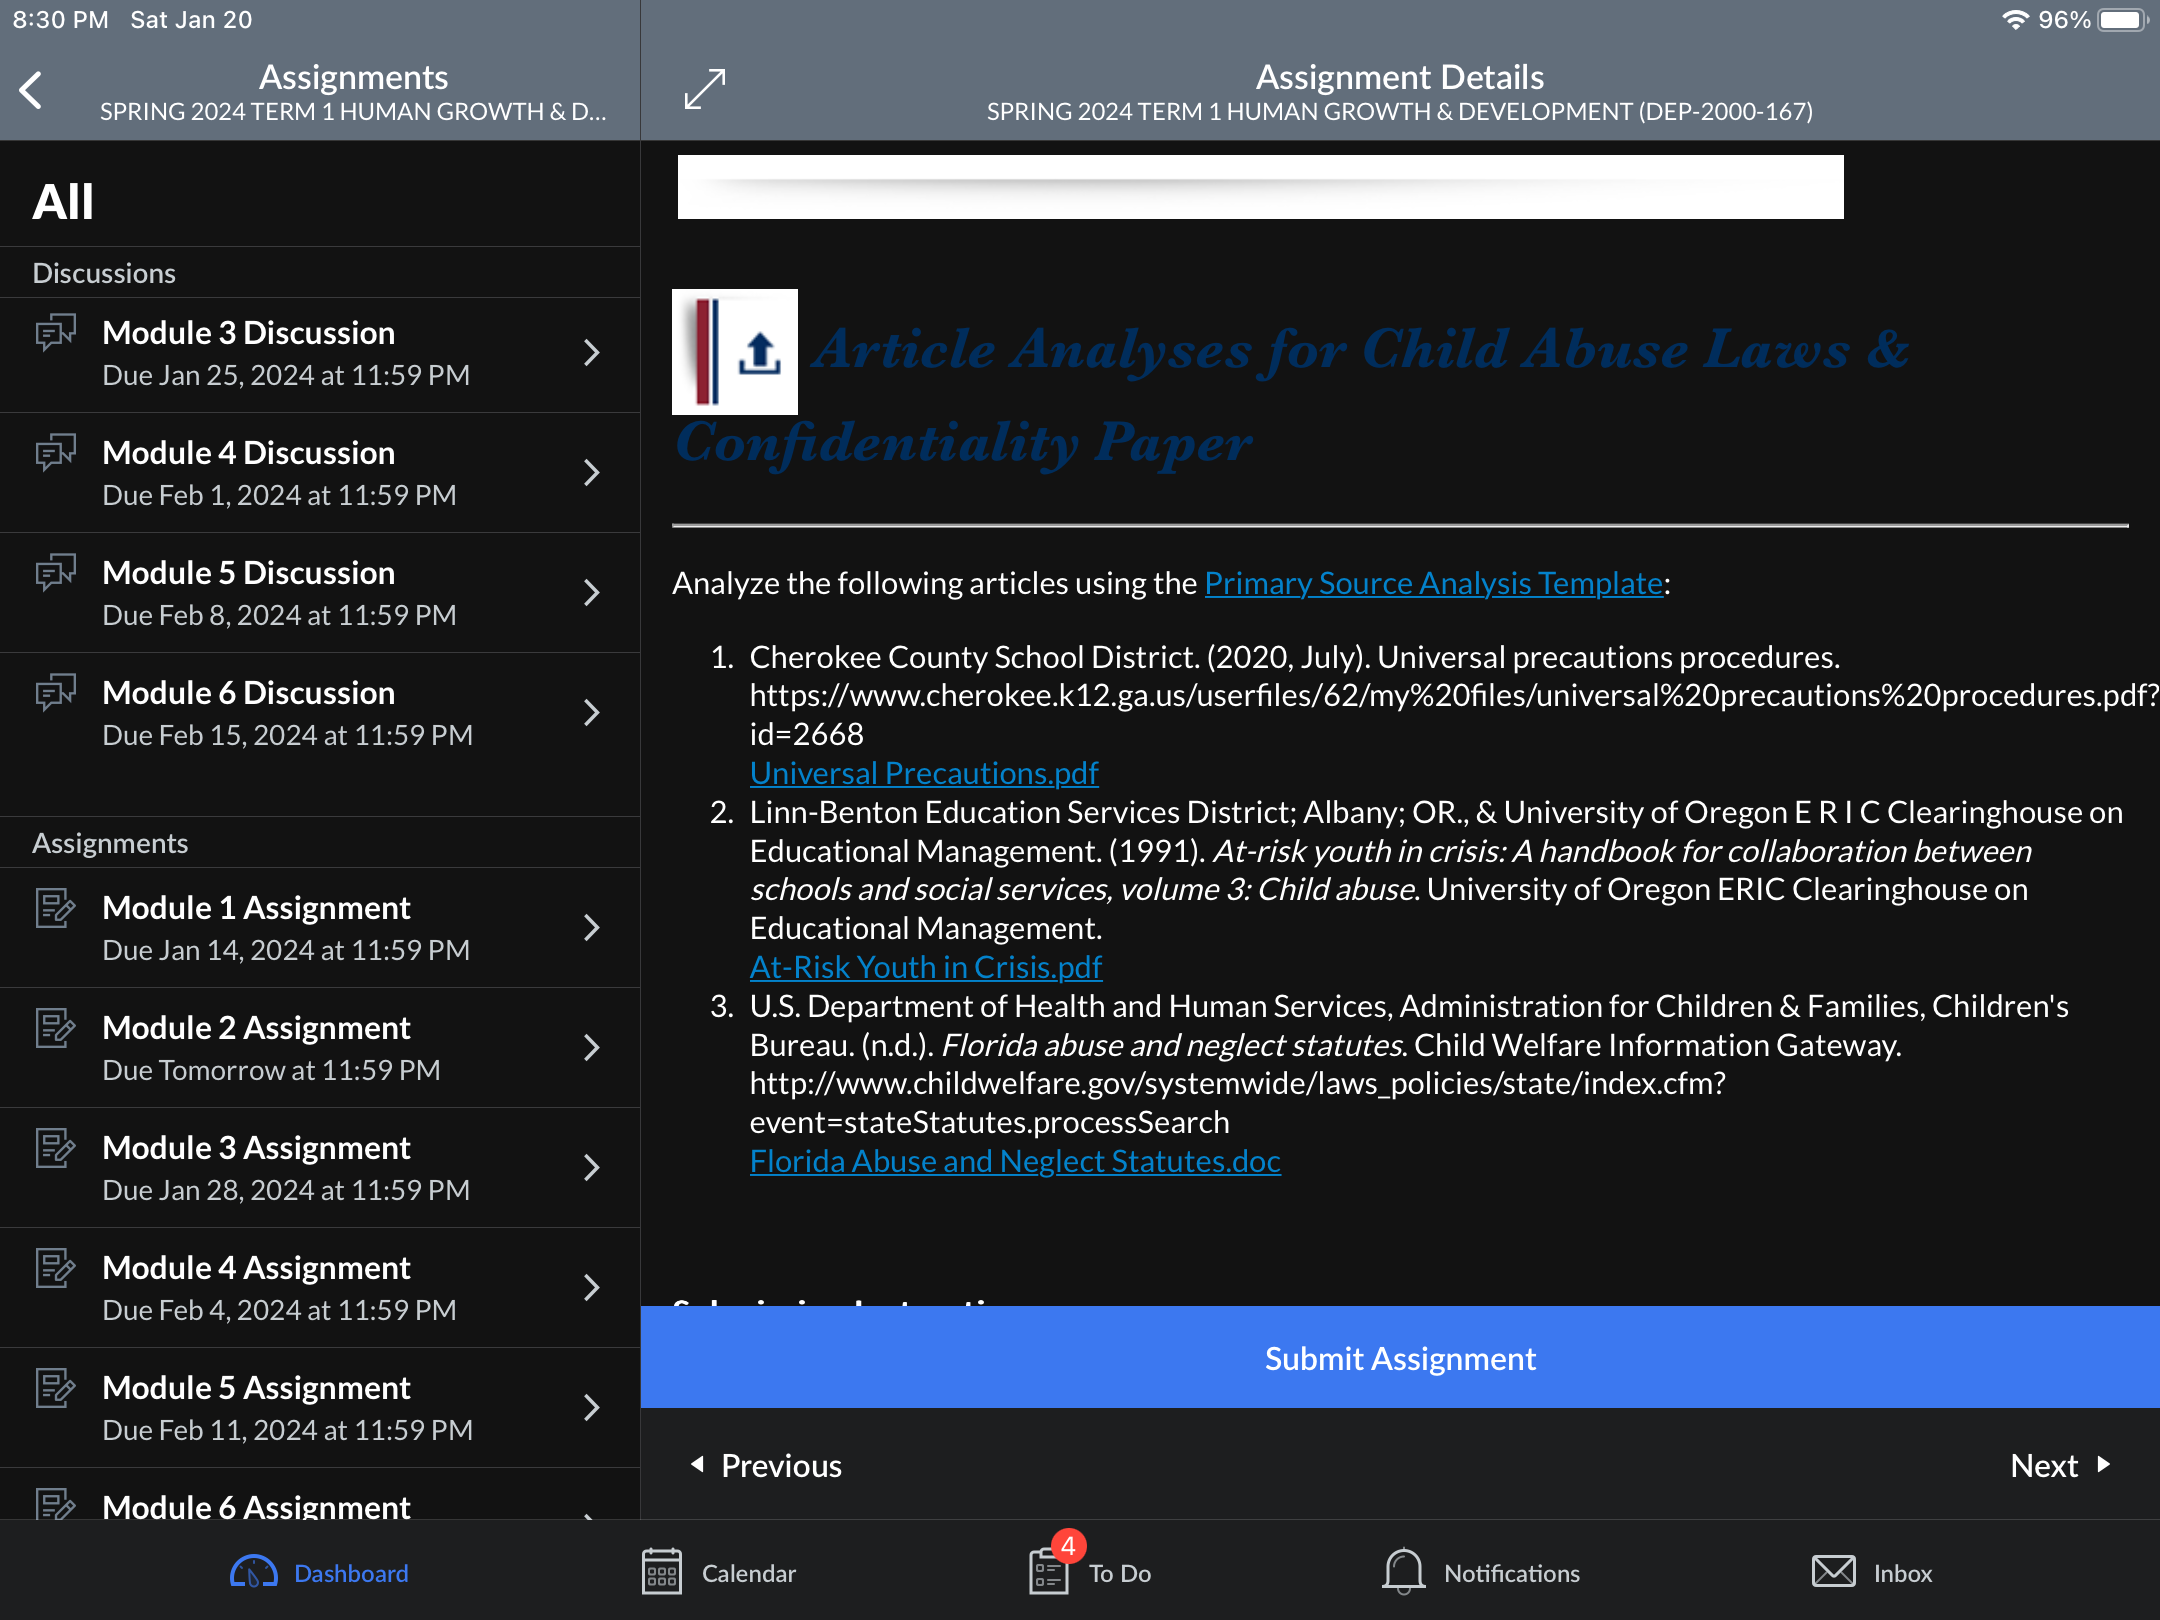The width and height of the screenshot is (2160, 1620).
Task: Click the upload icon beside assignment title
Action: point(759,353)
